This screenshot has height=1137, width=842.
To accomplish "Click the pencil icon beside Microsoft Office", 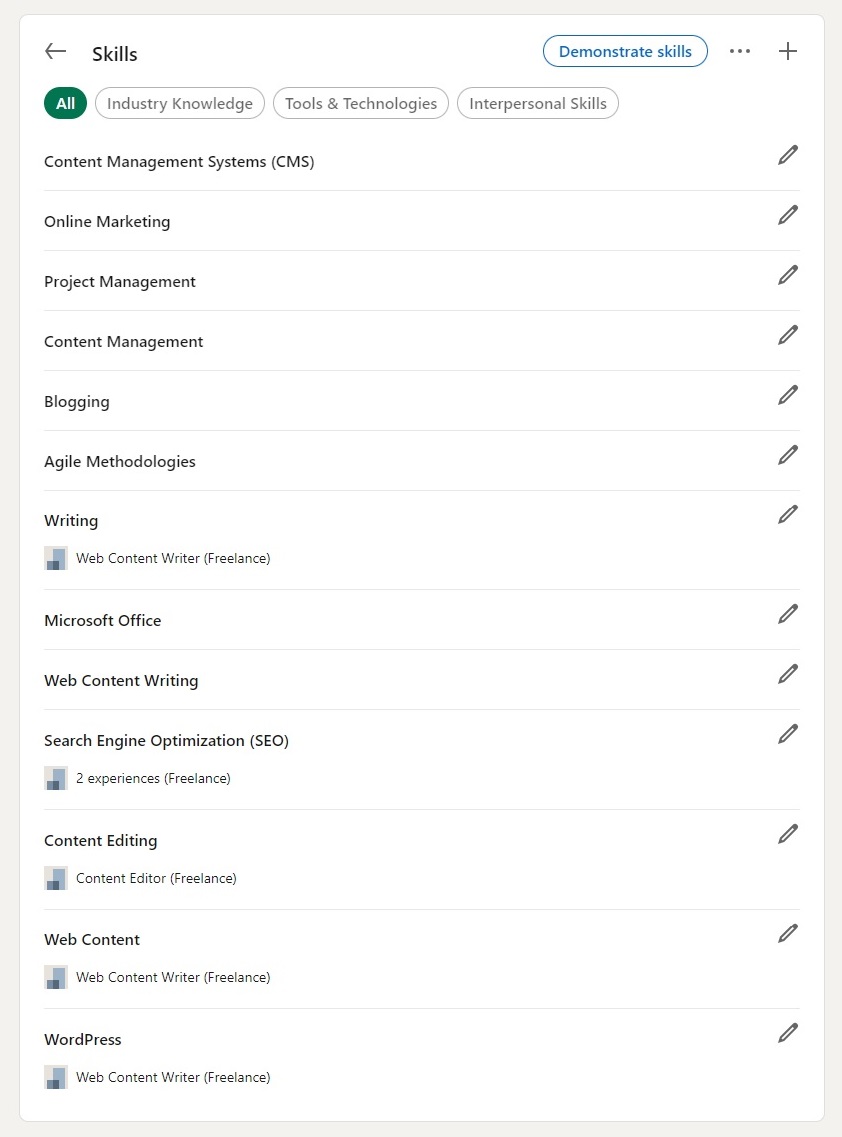I will (x=788, y=614).
